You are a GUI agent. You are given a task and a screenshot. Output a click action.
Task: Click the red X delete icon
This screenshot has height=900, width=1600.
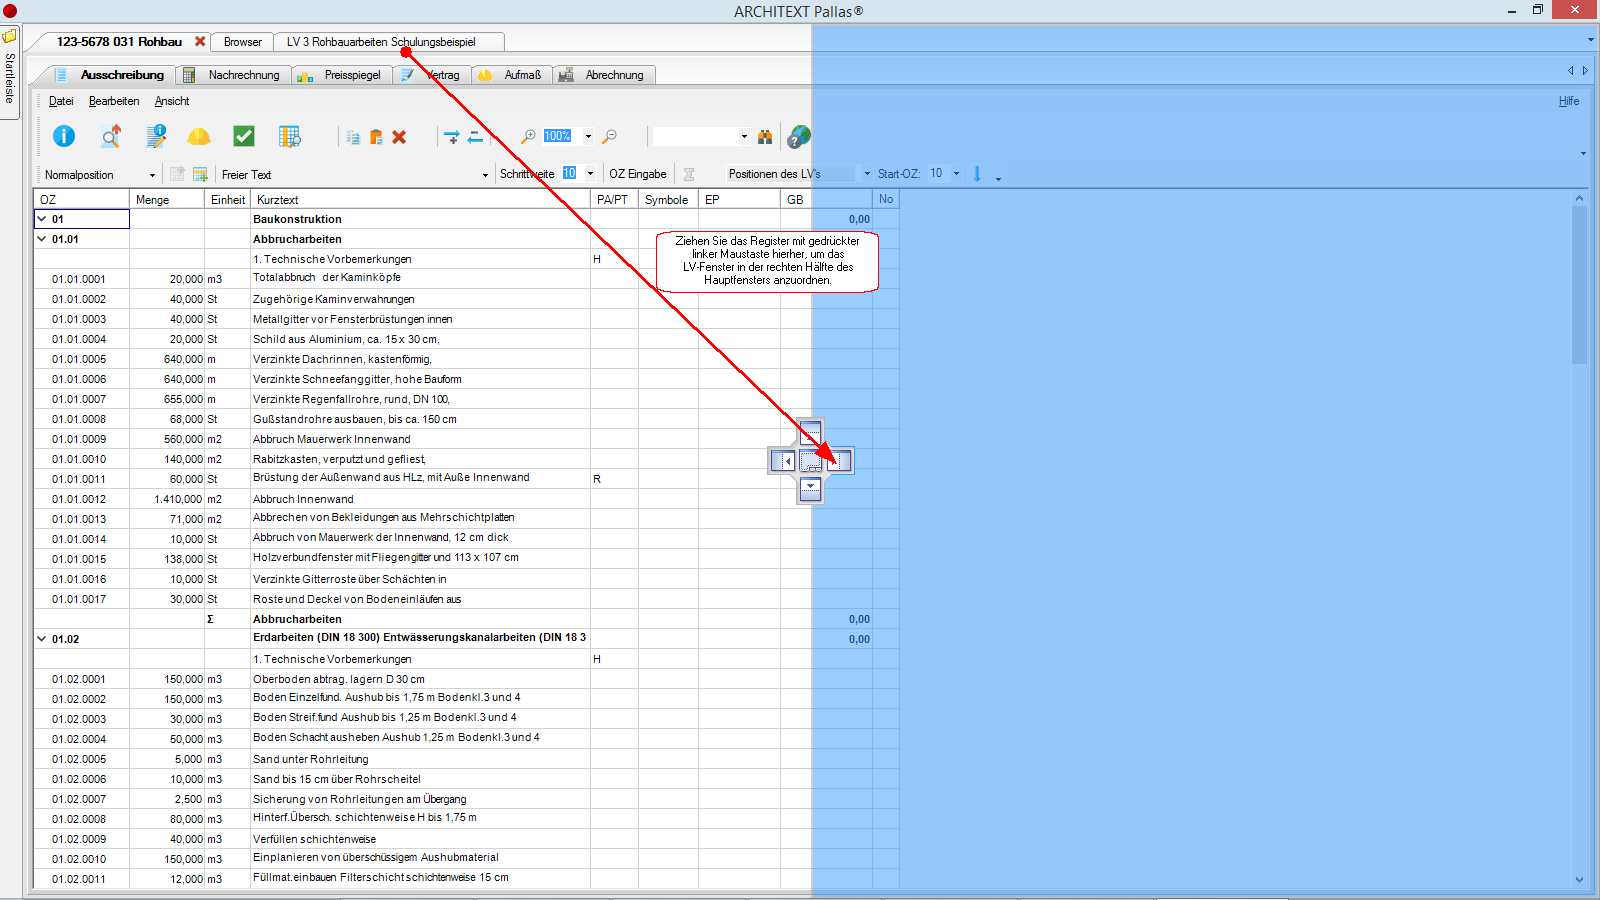(399, 137)
